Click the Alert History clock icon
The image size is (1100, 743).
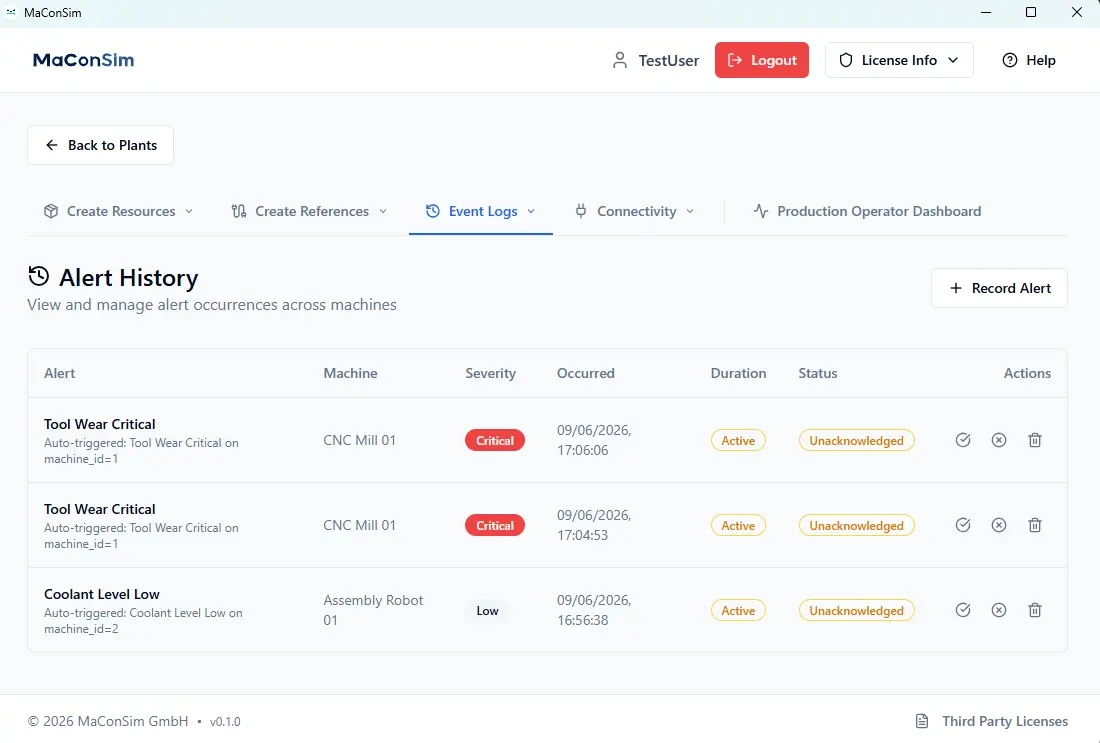39,276
